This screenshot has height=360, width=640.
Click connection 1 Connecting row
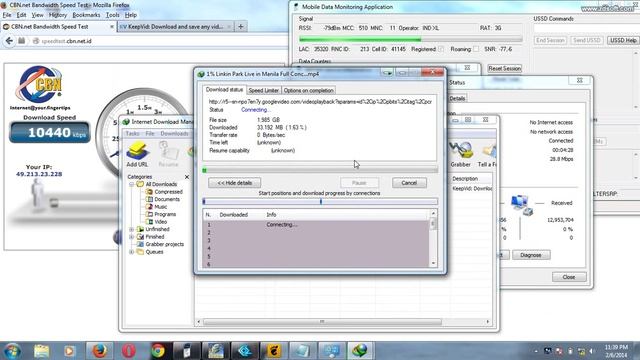point(316,225)
